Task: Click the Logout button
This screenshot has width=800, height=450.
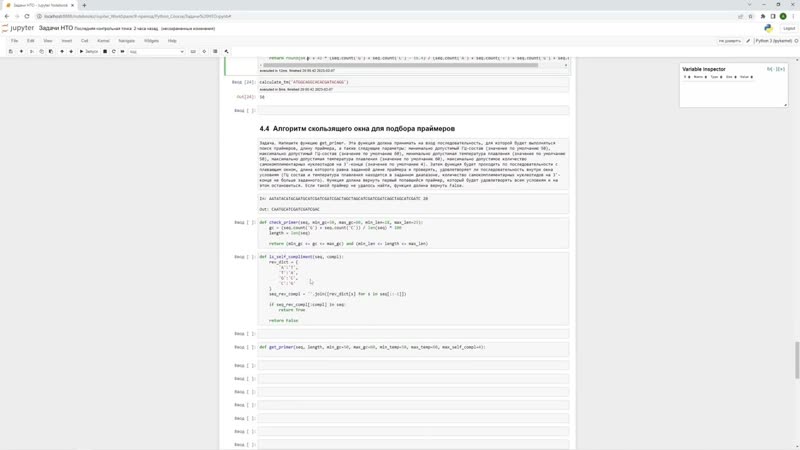Action: pos(789,29)
